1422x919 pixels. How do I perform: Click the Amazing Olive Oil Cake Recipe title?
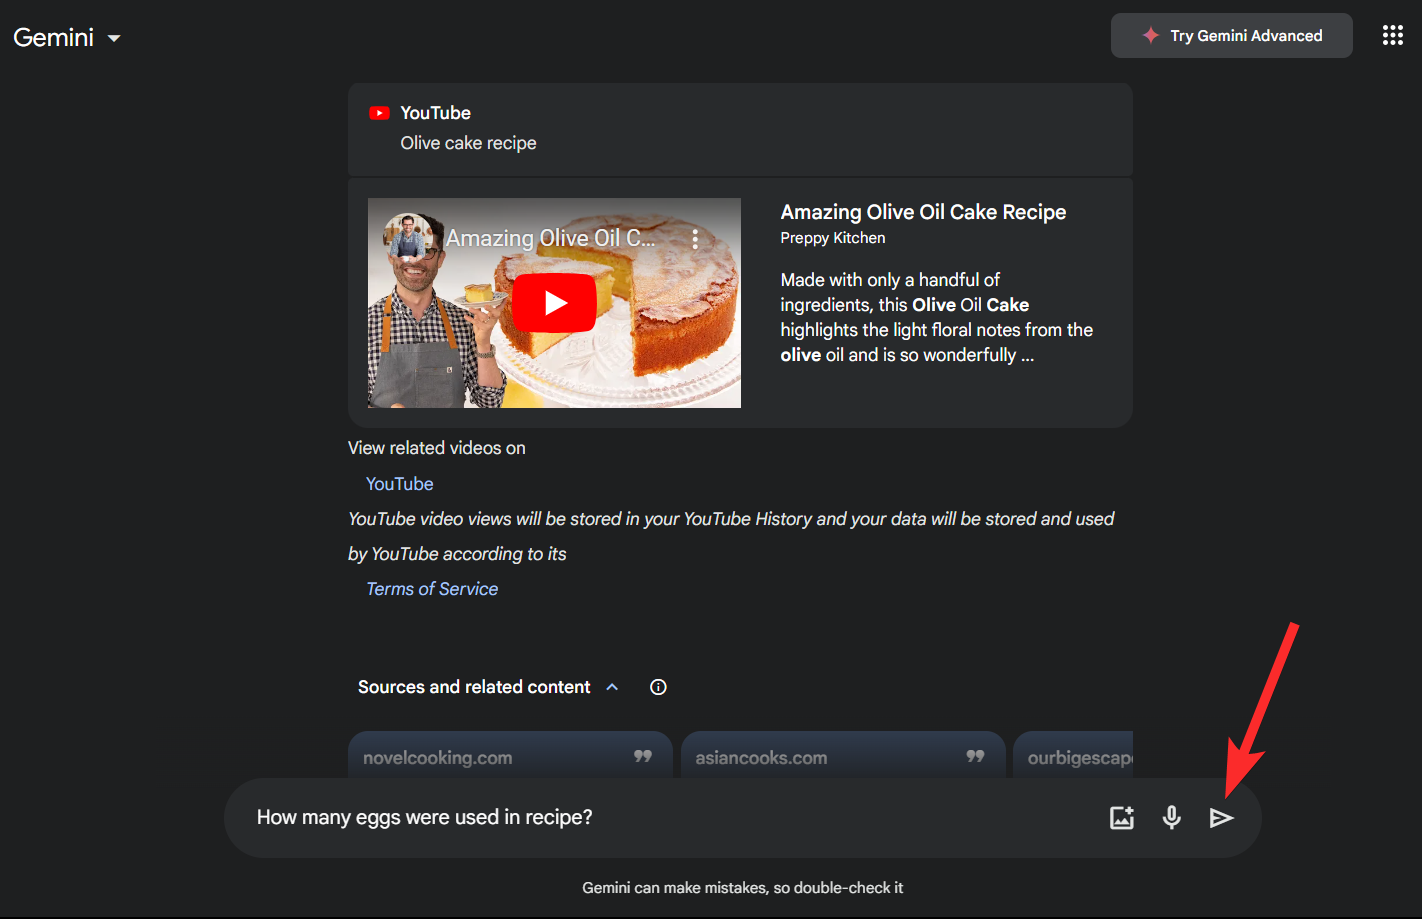point(923,212)
